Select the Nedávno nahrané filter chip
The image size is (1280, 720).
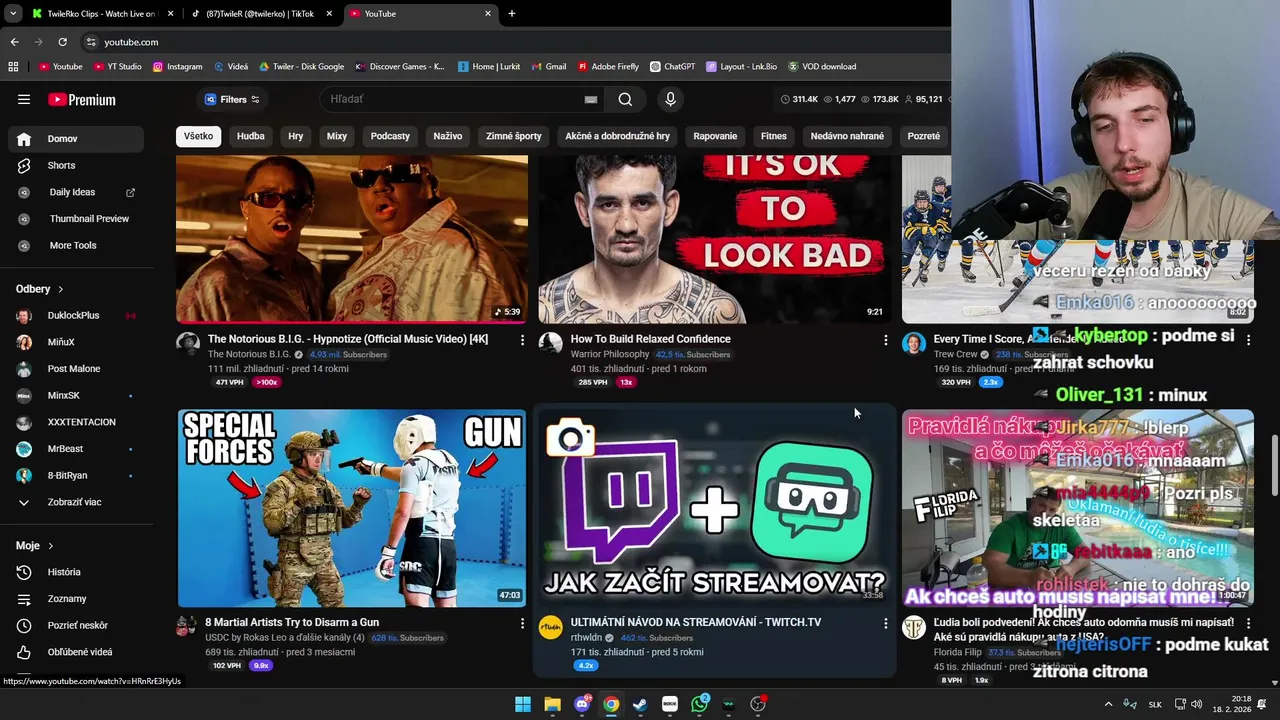coord(847,136)
